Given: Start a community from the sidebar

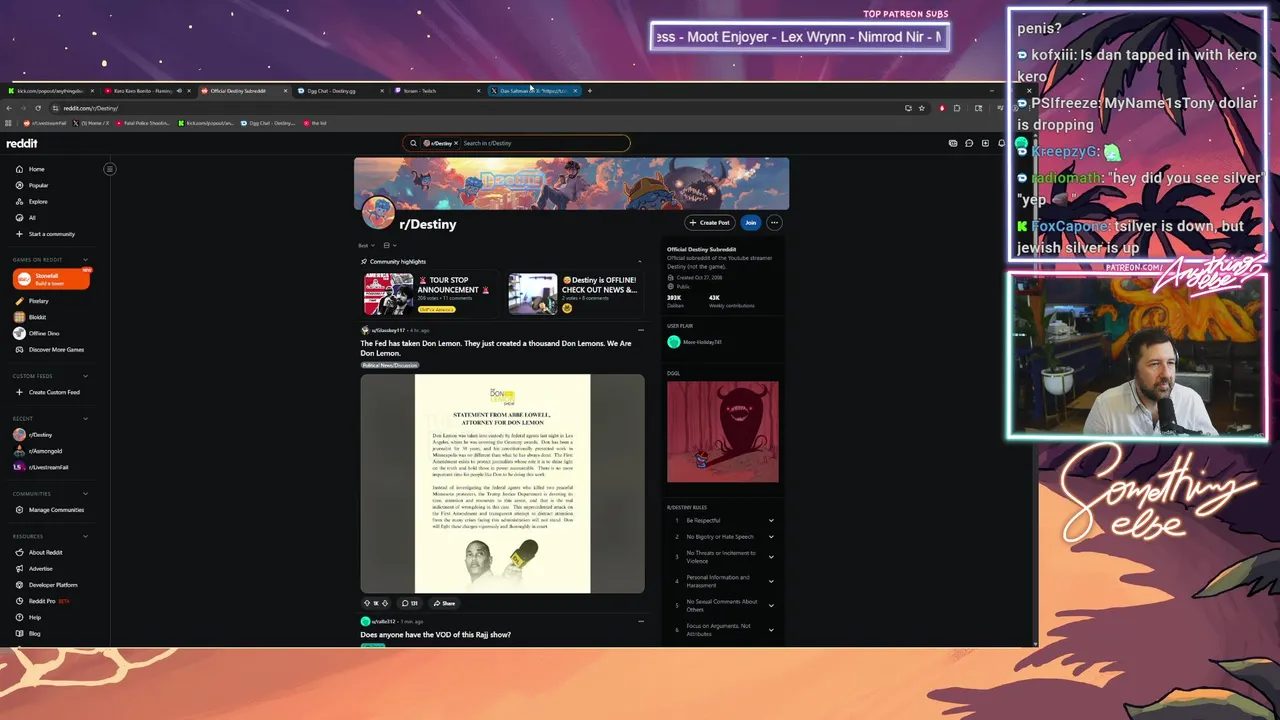Looking at the screenshot, I should point(51,234).
